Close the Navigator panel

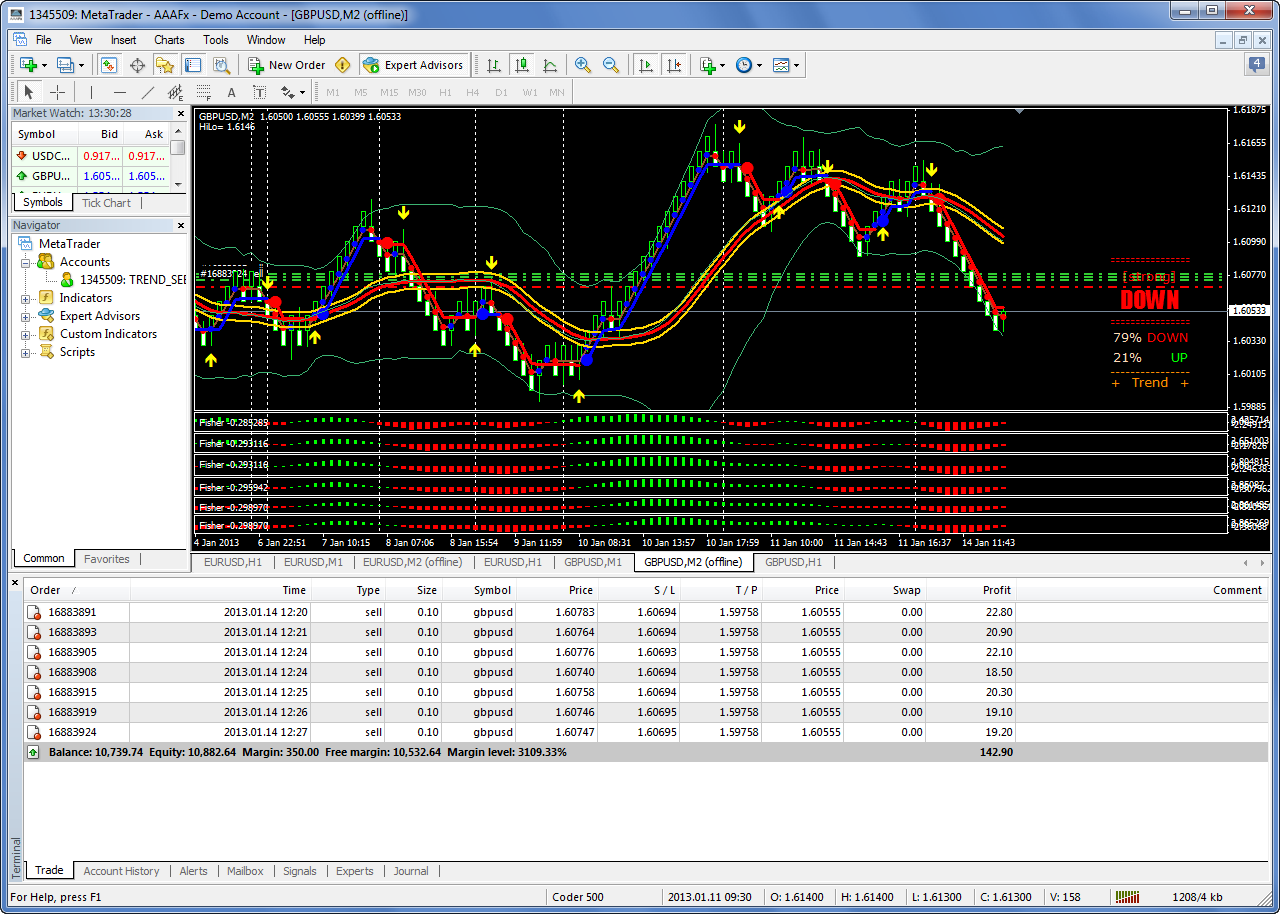tap(180, 225)
